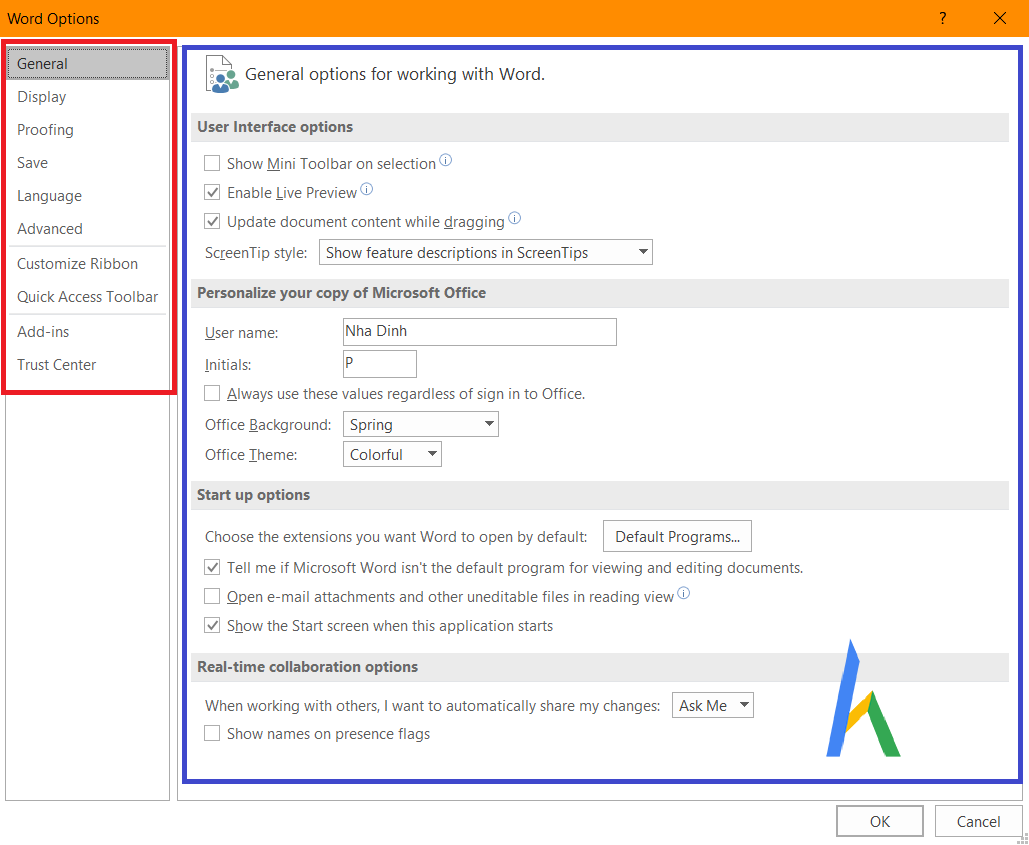This screenshot has width=1029, height=845.
Task: Go to the Save category
Action: [x=87, y=163]
